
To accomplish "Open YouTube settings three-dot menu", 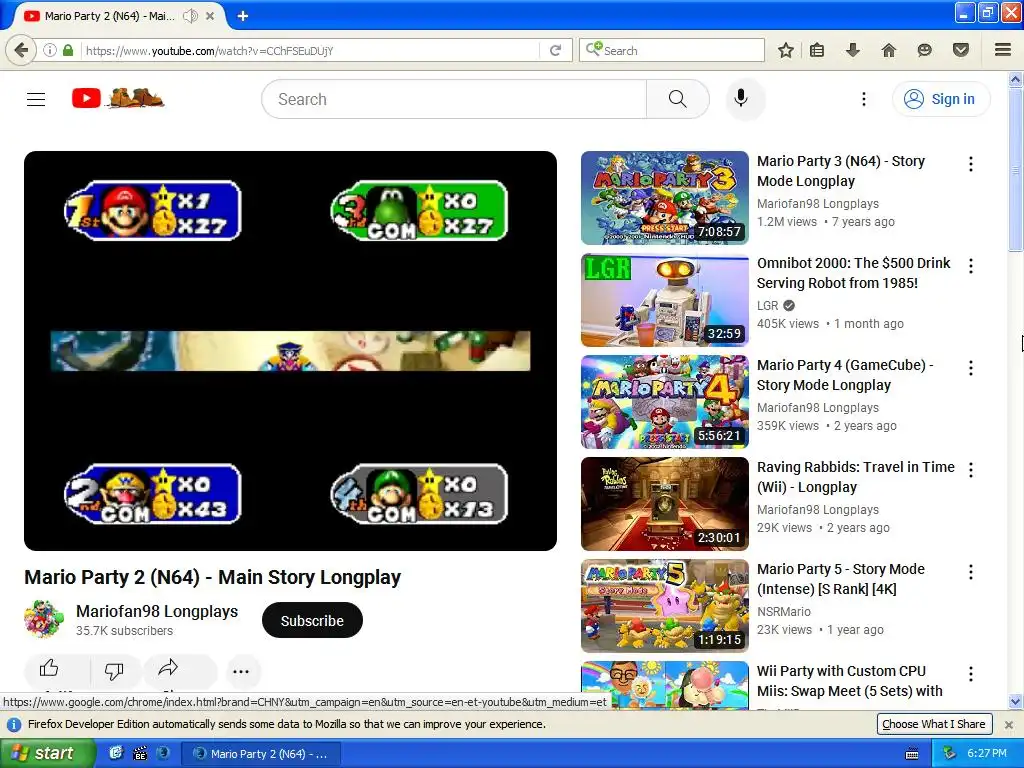I will [863, 99].
